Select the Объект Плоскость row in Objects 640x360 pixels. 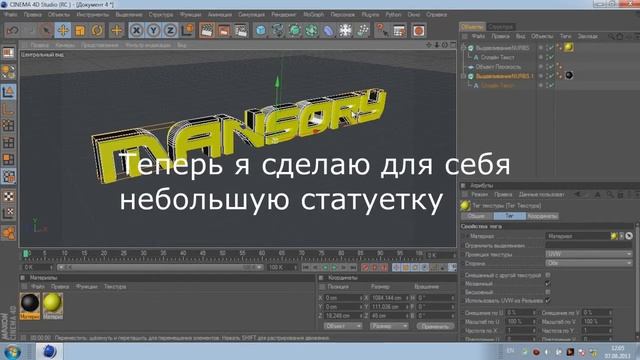click(x=498, y=67)
